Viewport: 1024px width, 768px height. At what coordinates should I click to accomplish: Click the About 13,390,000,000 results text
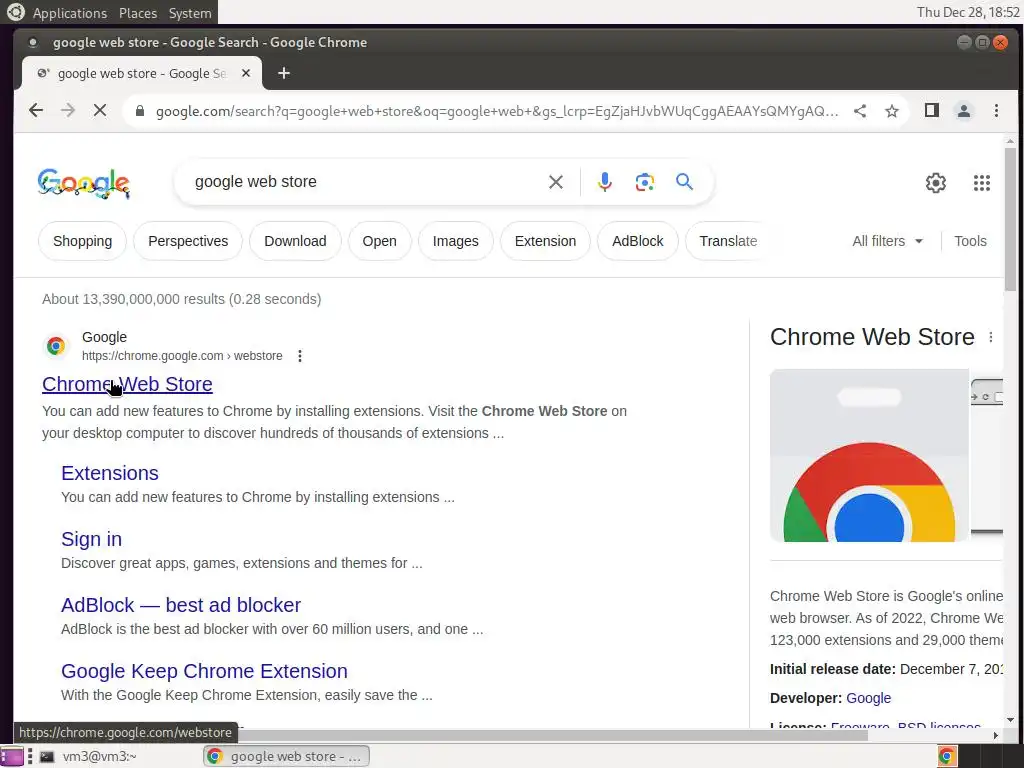182,299
